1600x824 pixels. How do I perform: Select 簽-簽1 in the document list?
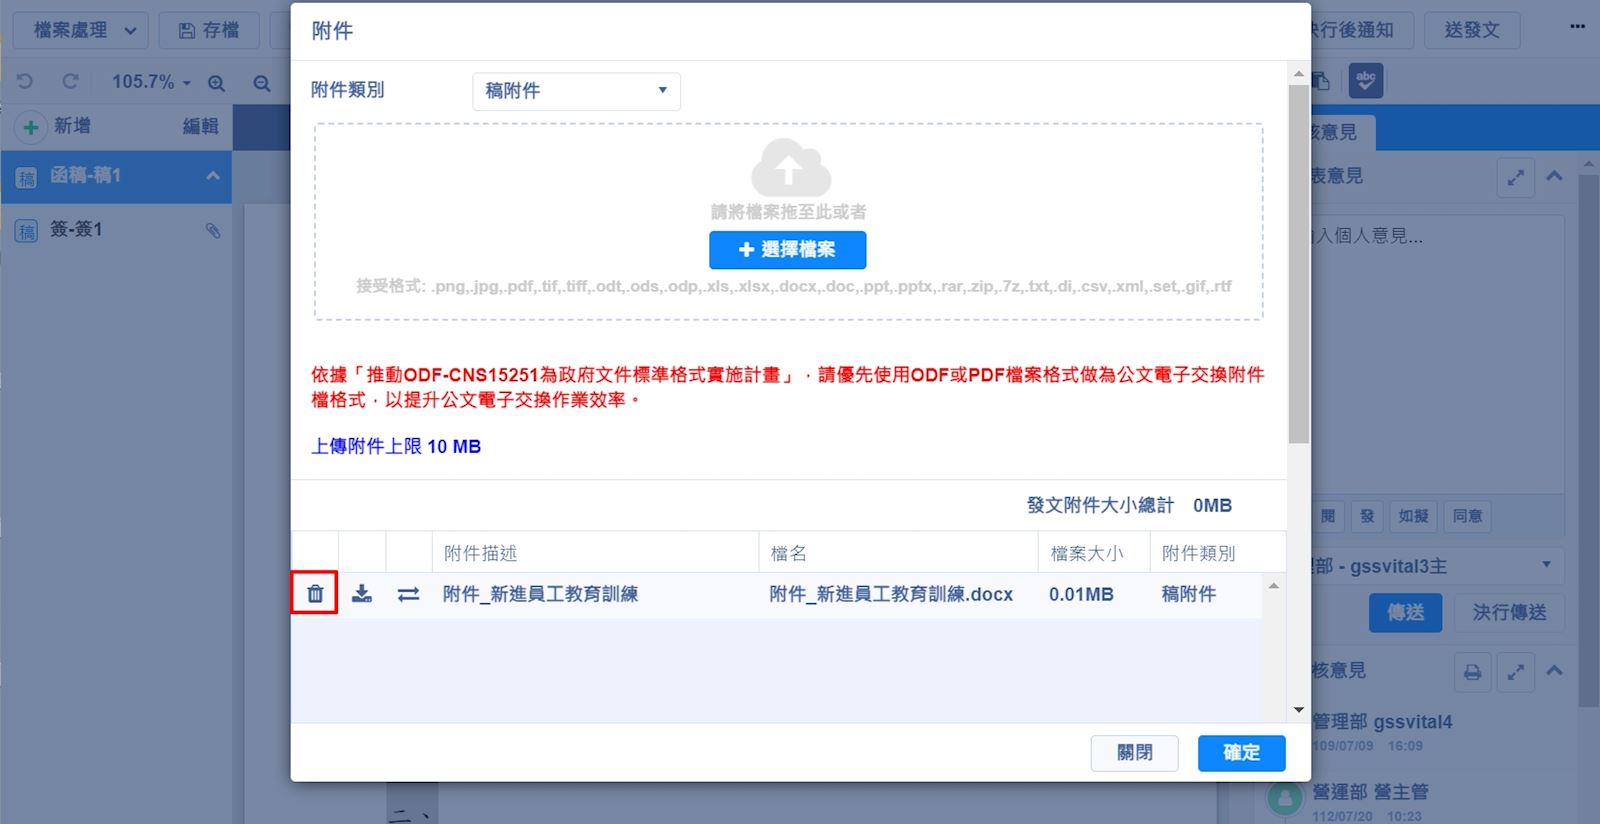click(x=76, y=230)
